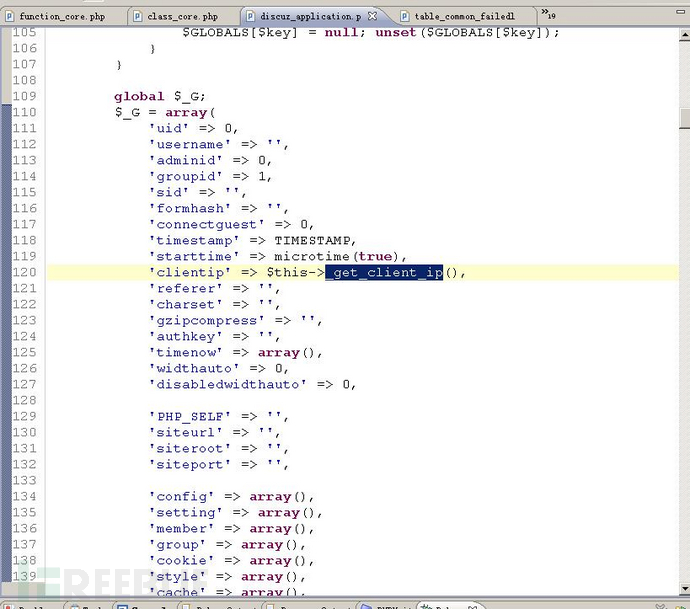Image resolution: width=690 pixels, height=609 pixels.
Task: Click the 'authkey' array key
Action: coord(186,337)
